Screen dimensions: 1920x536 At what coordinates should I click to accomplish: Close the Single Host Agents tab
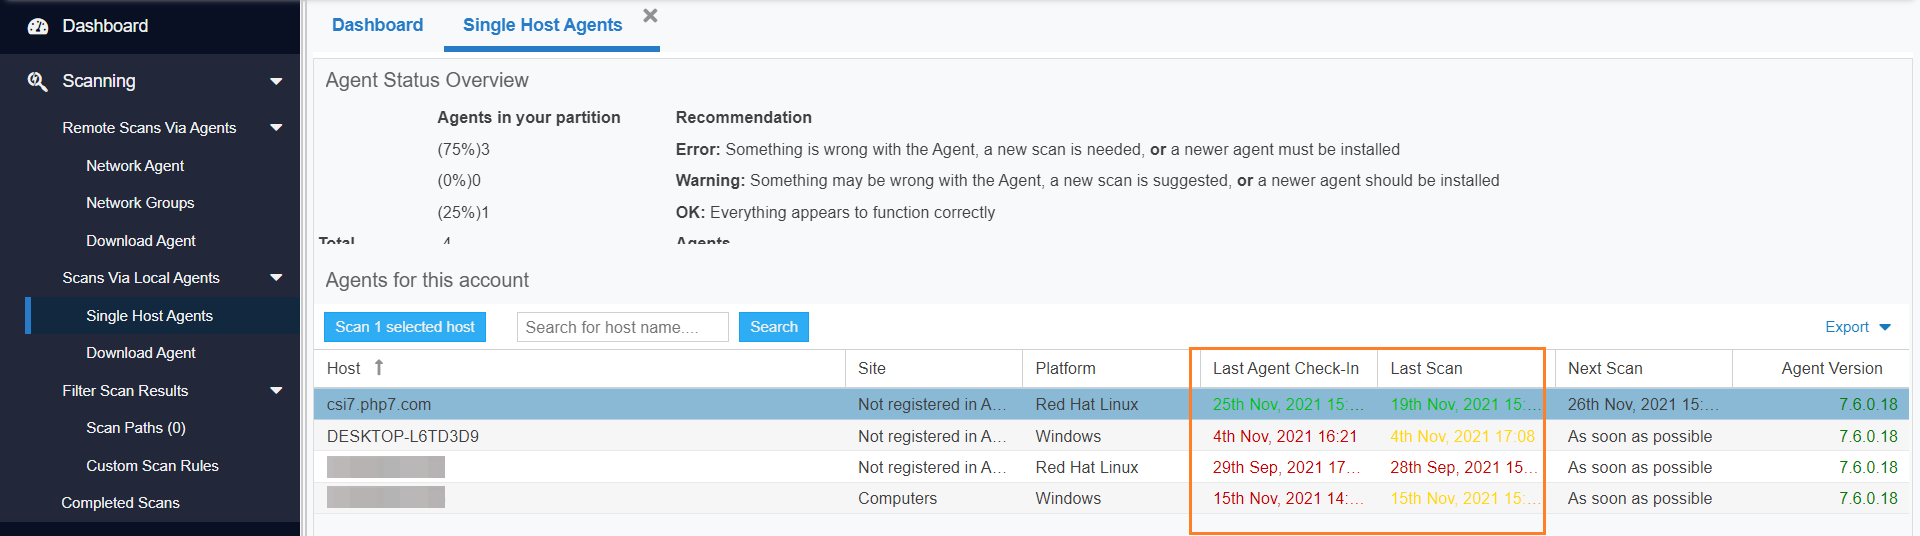(650, 16)
